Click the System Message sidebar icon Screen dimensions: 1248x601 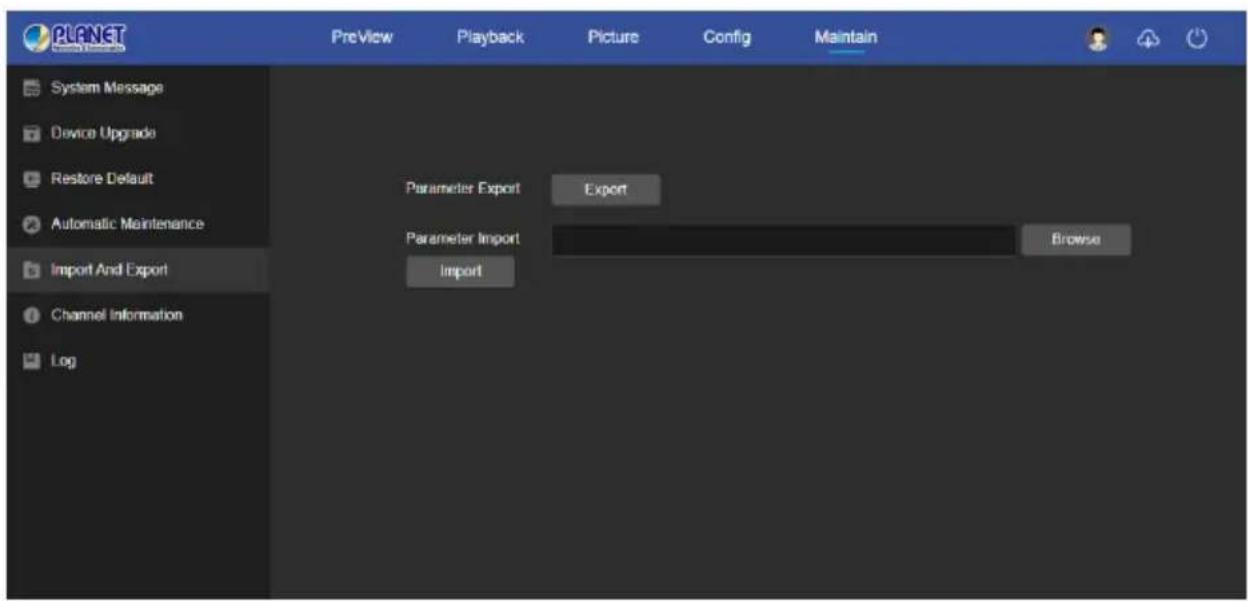coord(31,88)
